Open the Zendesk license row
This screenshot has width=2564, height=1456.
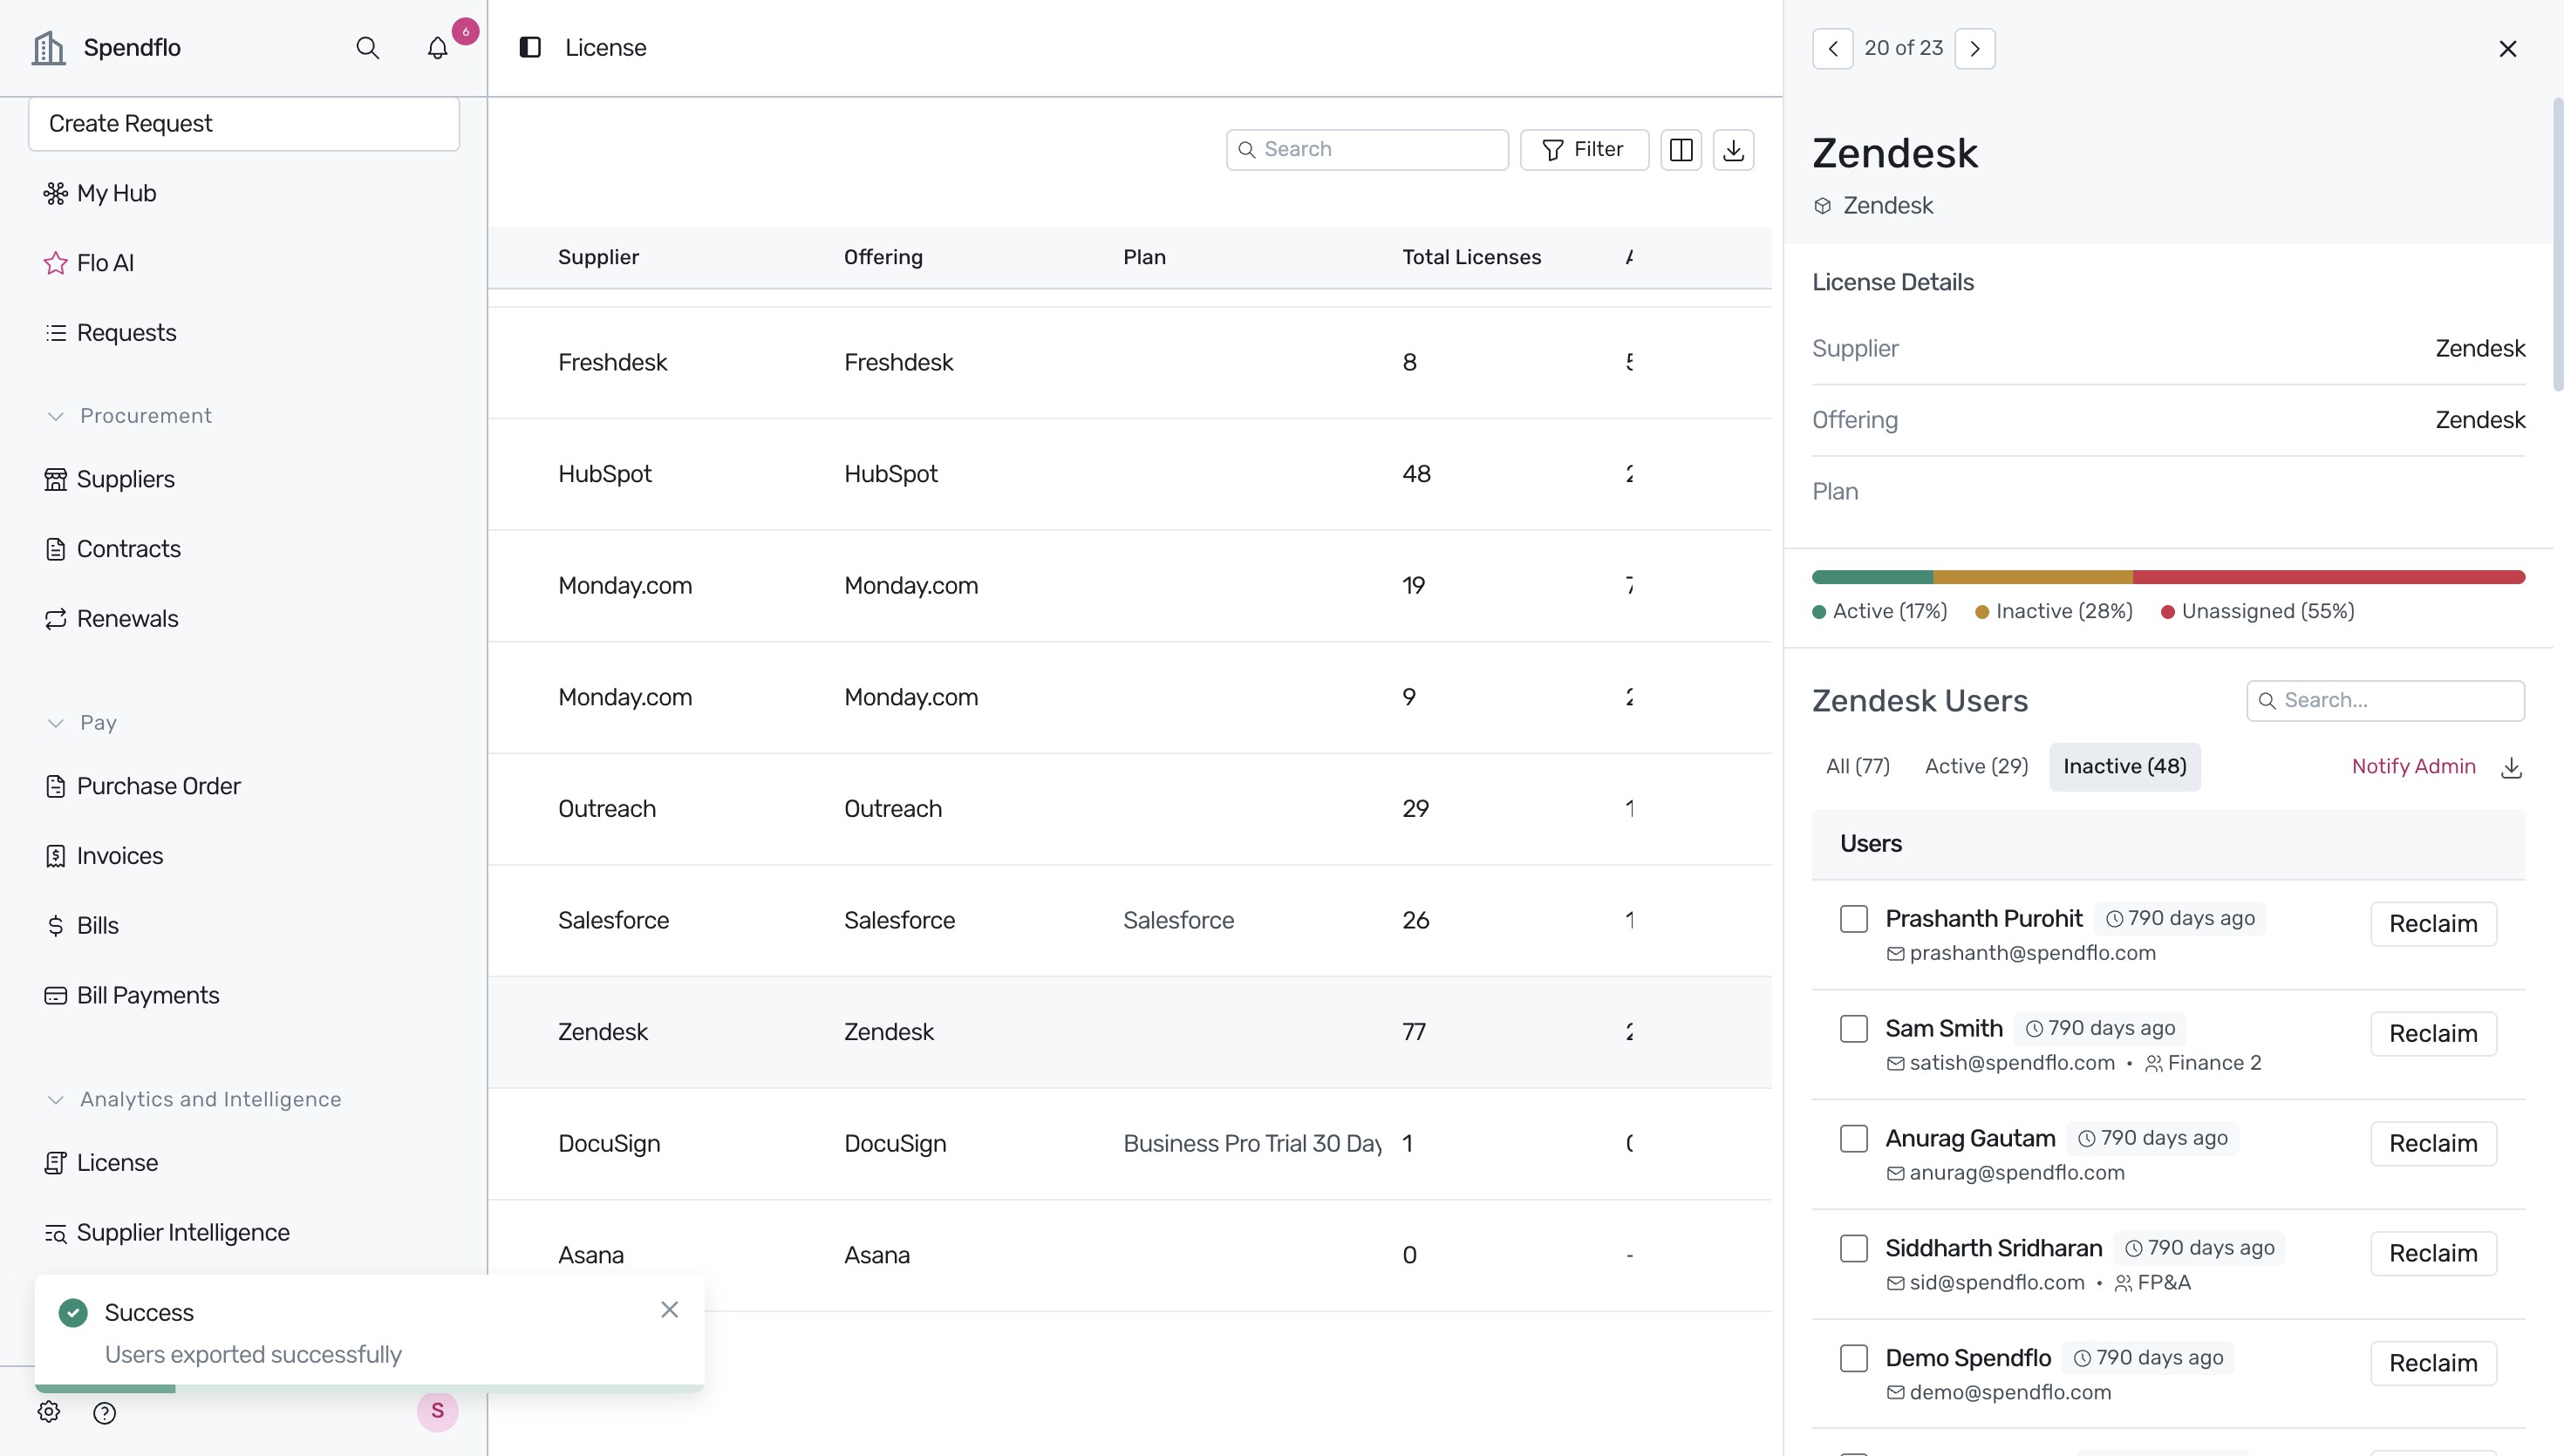1129,1032
